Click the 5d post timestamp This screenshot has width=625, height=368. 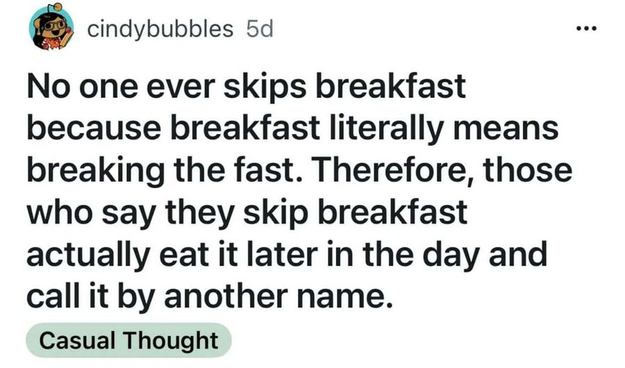[259, 29]
